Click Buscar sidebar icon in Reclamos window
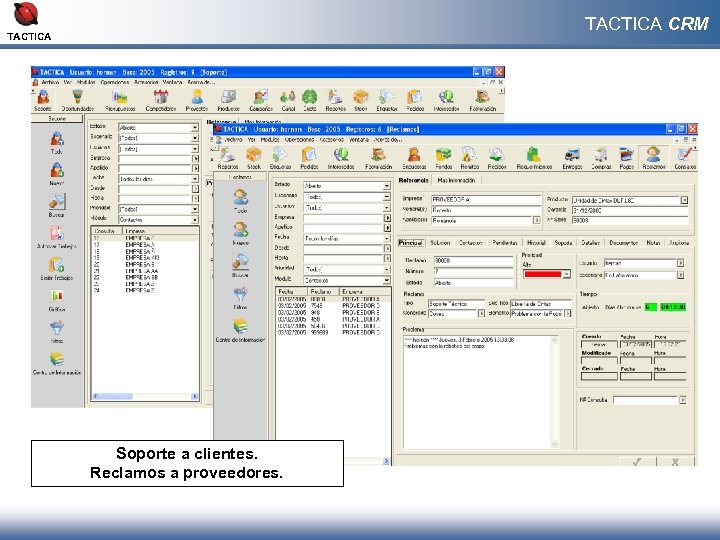 (x=241, y=265)
